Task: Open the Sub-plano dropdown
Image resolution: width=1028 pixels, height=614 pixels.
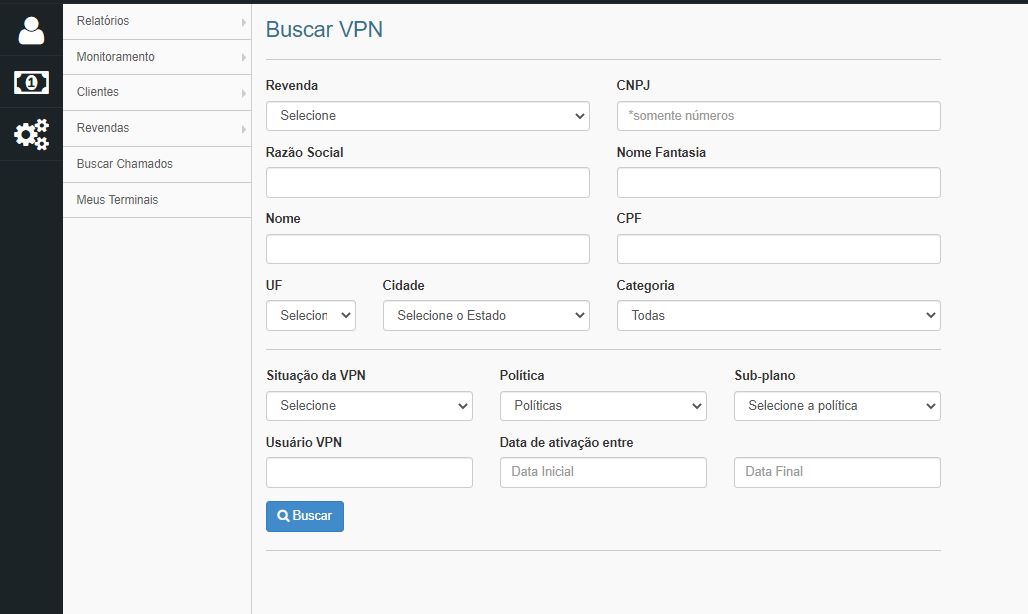Action: 837,406
